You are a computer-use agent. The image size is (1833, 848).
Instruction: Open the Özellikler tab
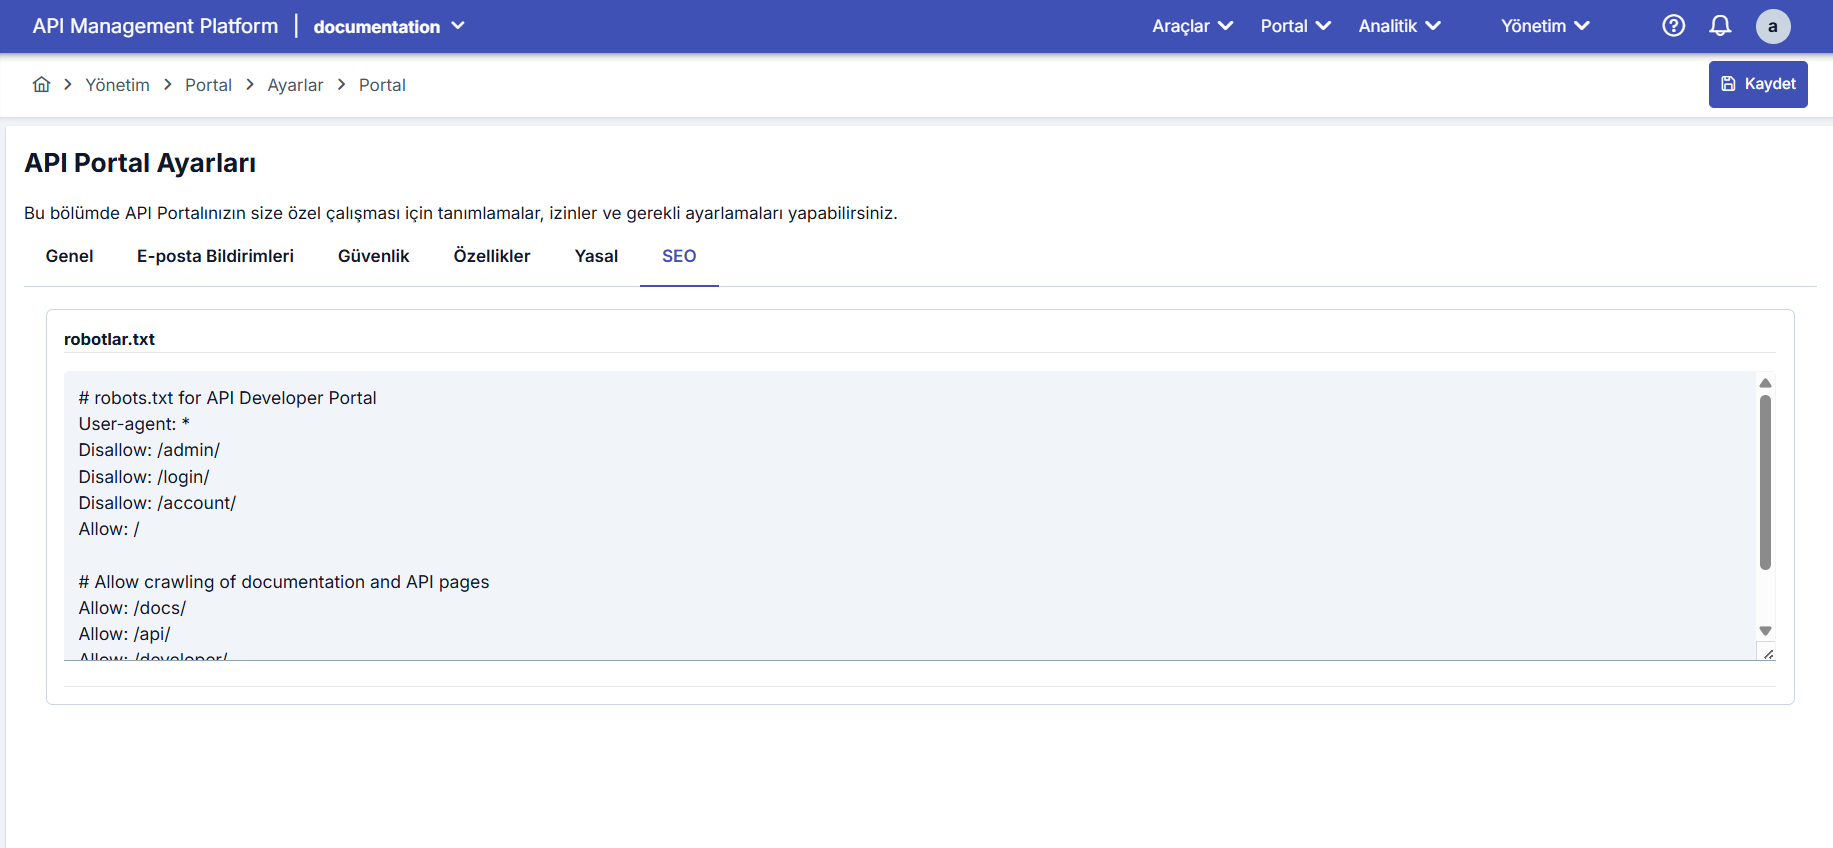pos(492,256)
